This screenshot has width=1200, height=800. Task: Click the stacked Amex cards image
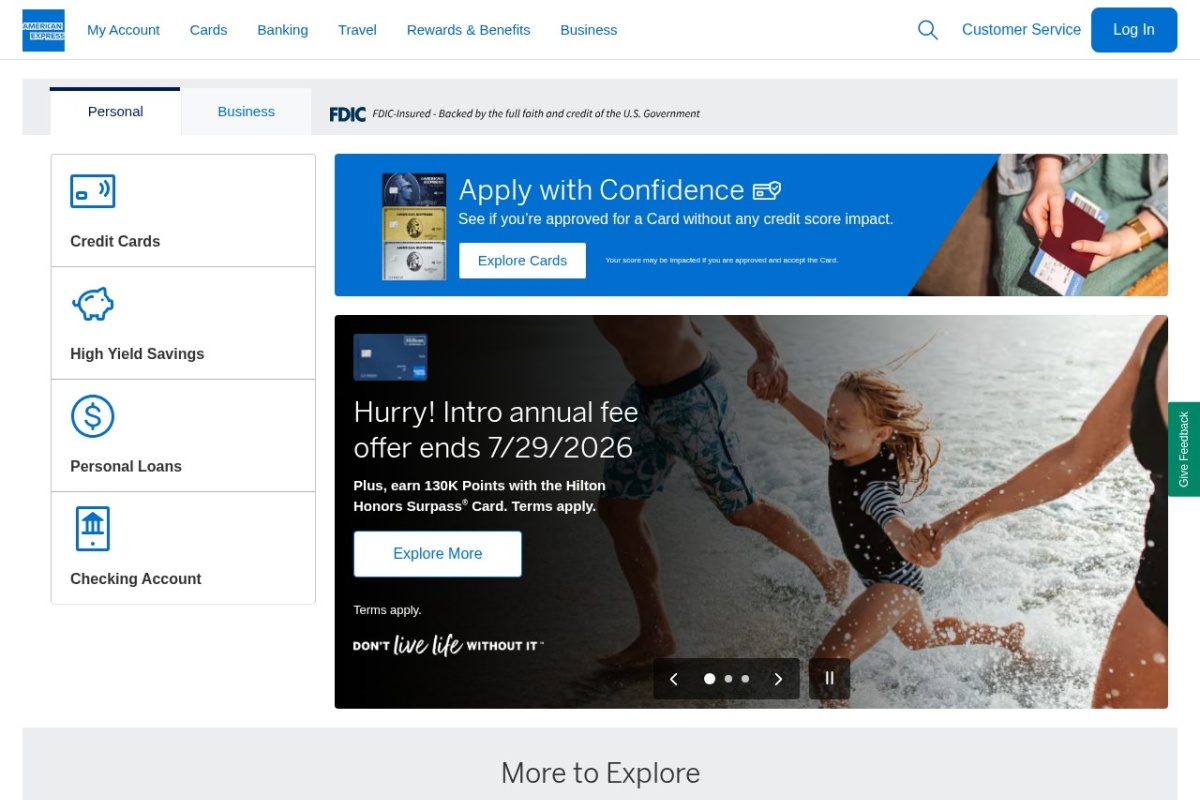[x=414, y=226]
